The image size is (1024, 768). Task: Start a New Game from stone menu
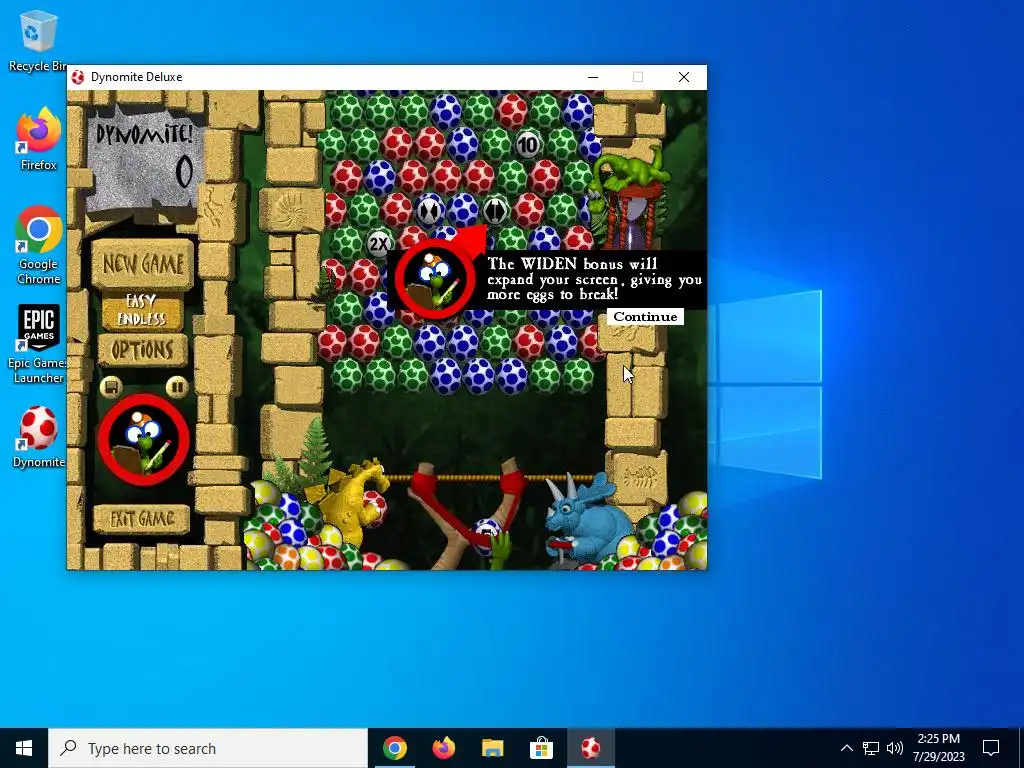142,264
